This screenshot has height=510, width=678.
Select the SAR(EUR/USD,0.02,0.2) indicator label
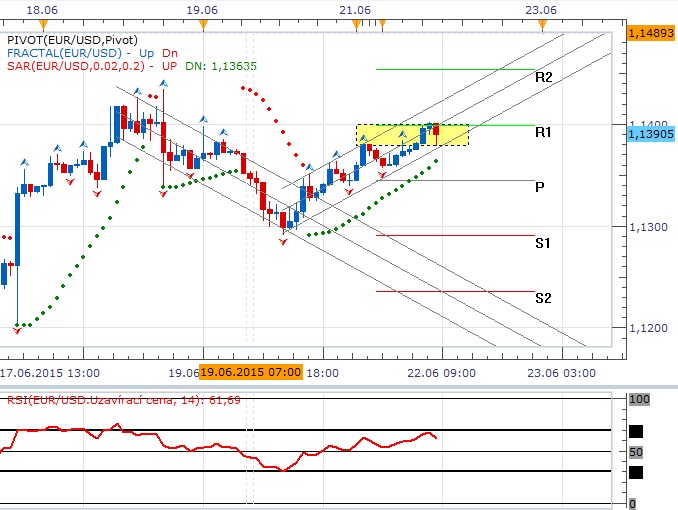pyautogui.click(x=76, y=66)
